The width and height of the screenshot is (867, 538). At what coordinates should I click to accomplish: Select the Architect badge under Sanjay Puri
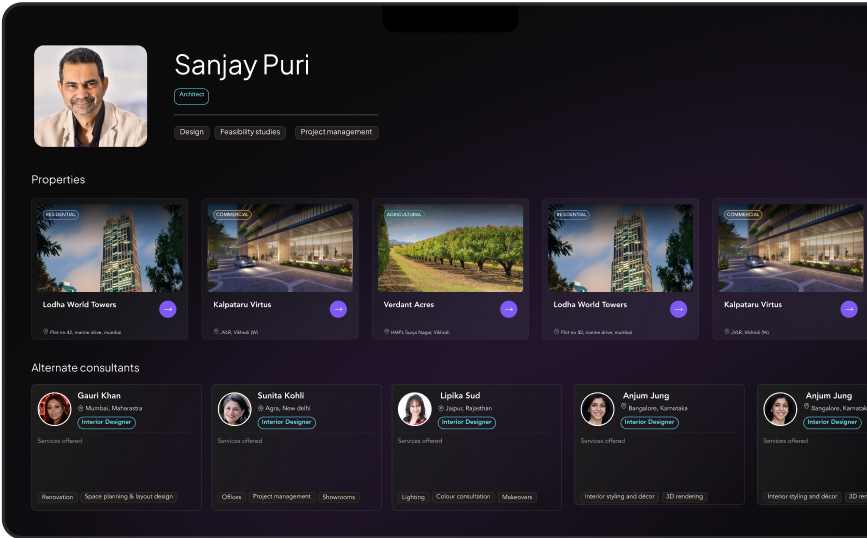click(191, 95)
